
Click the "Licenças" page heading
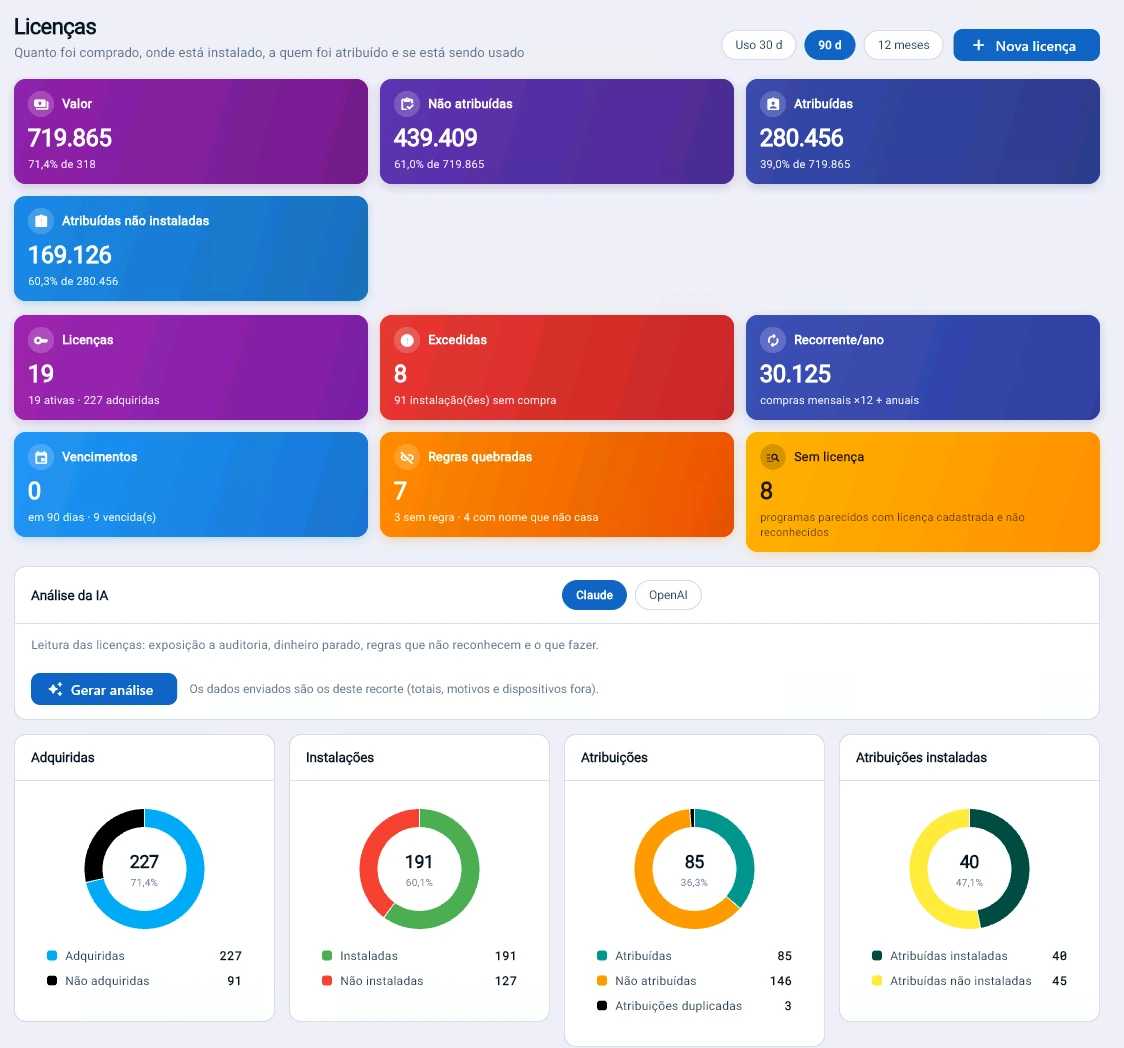point(55,27)
